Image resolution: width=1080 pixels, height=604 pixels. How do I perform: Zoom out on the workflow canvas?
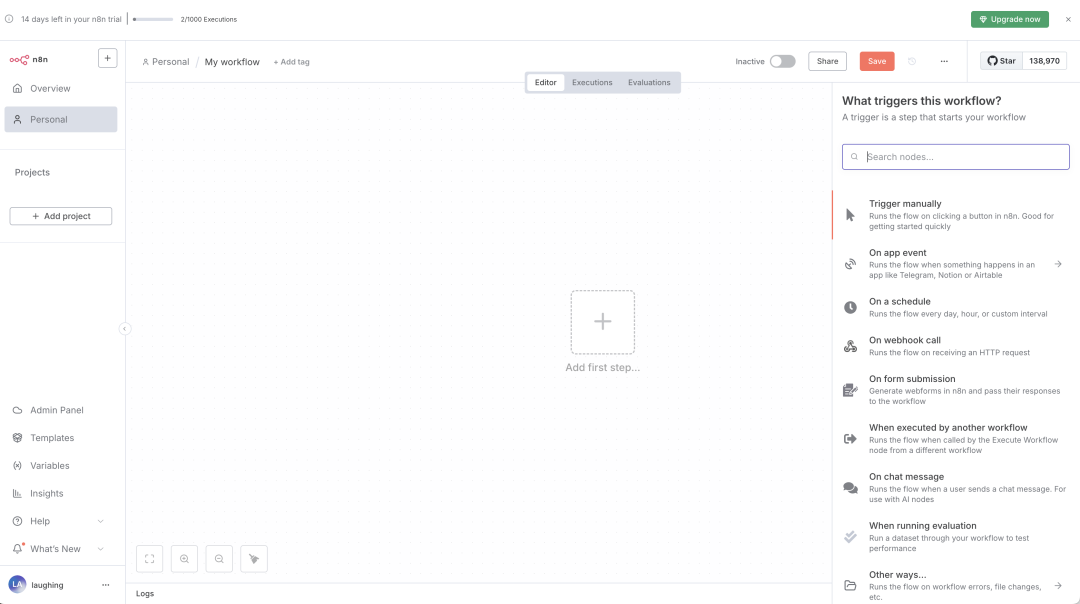tap(219, 559)
